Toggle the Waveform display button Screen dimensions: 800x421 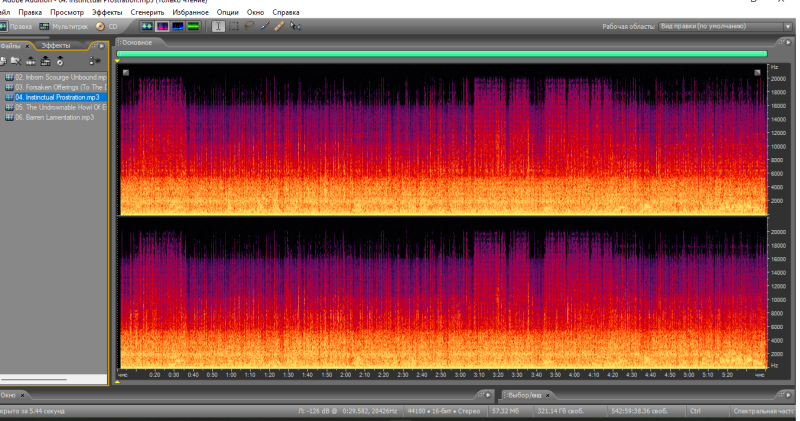point(146,26)
